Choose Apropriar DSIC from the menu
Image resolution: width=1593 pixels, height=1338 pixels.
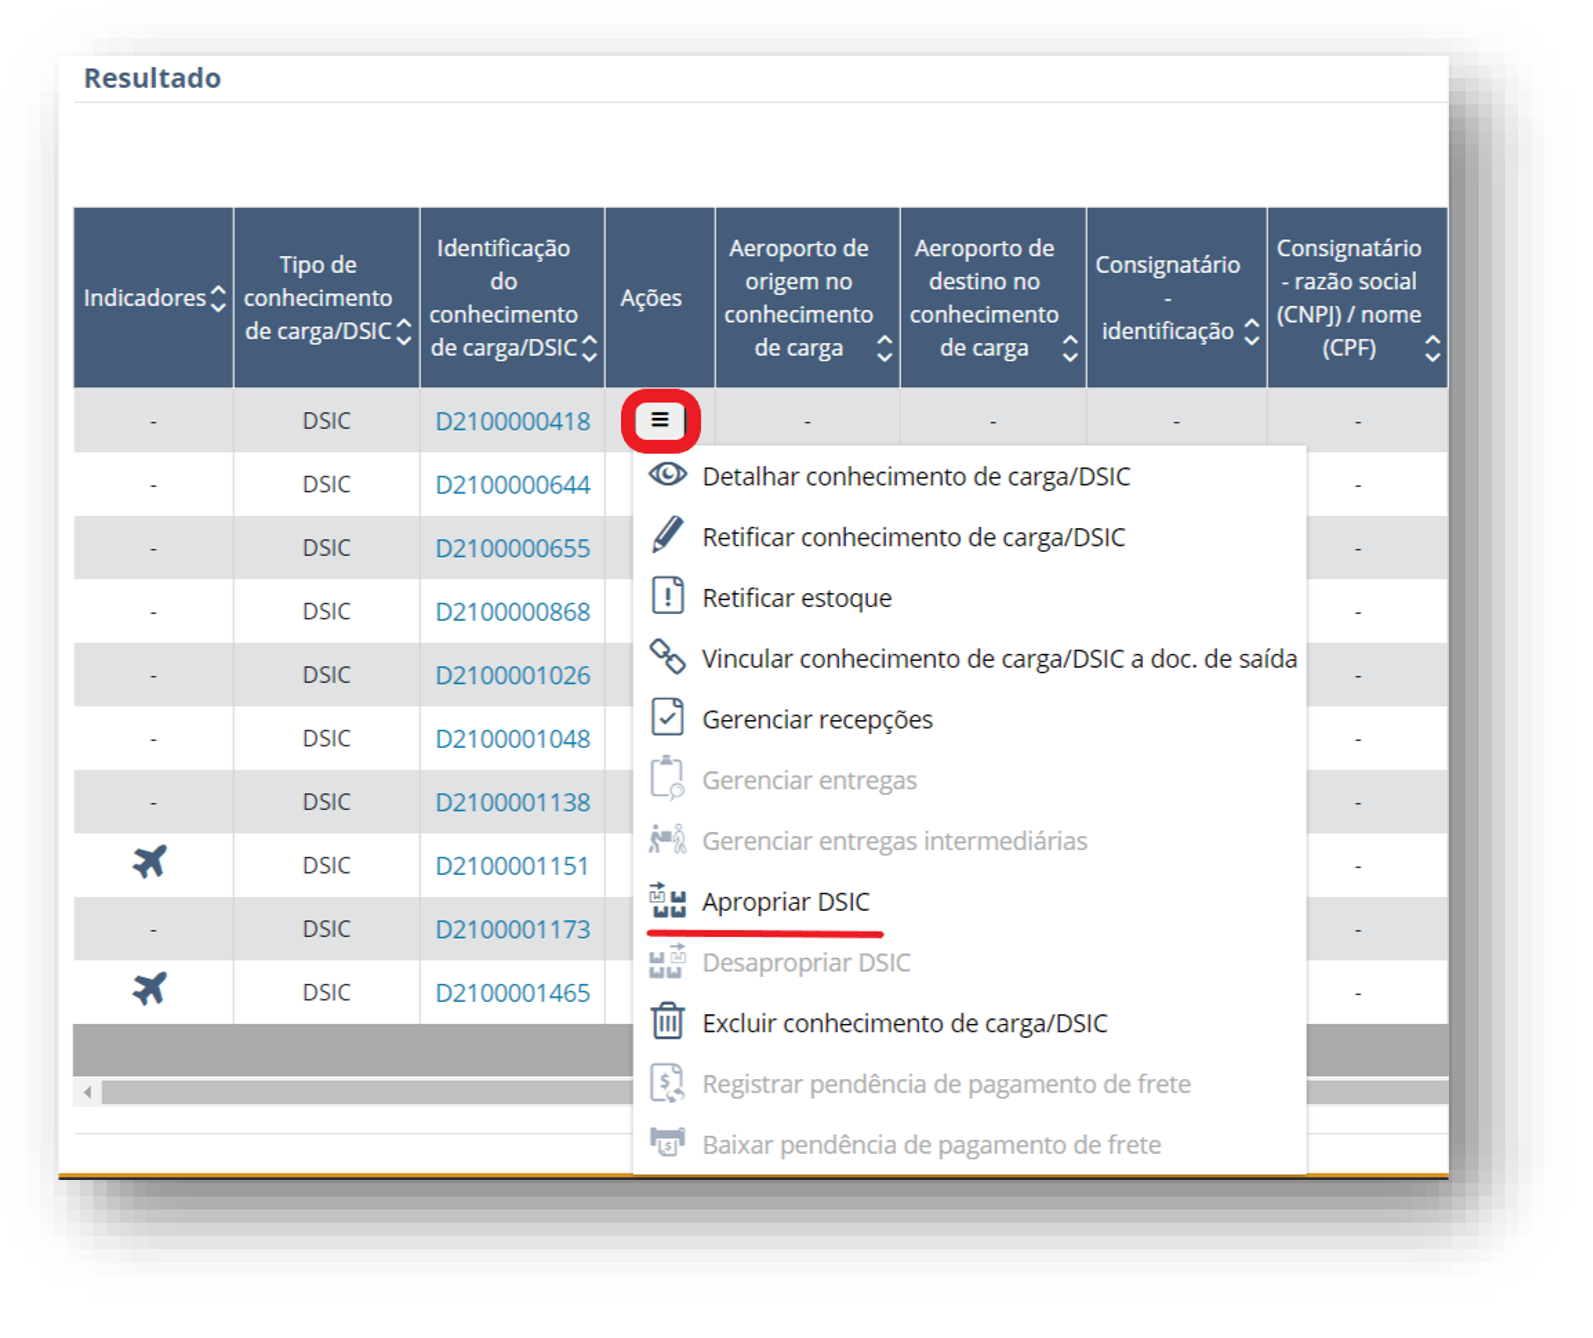point(786,902)
